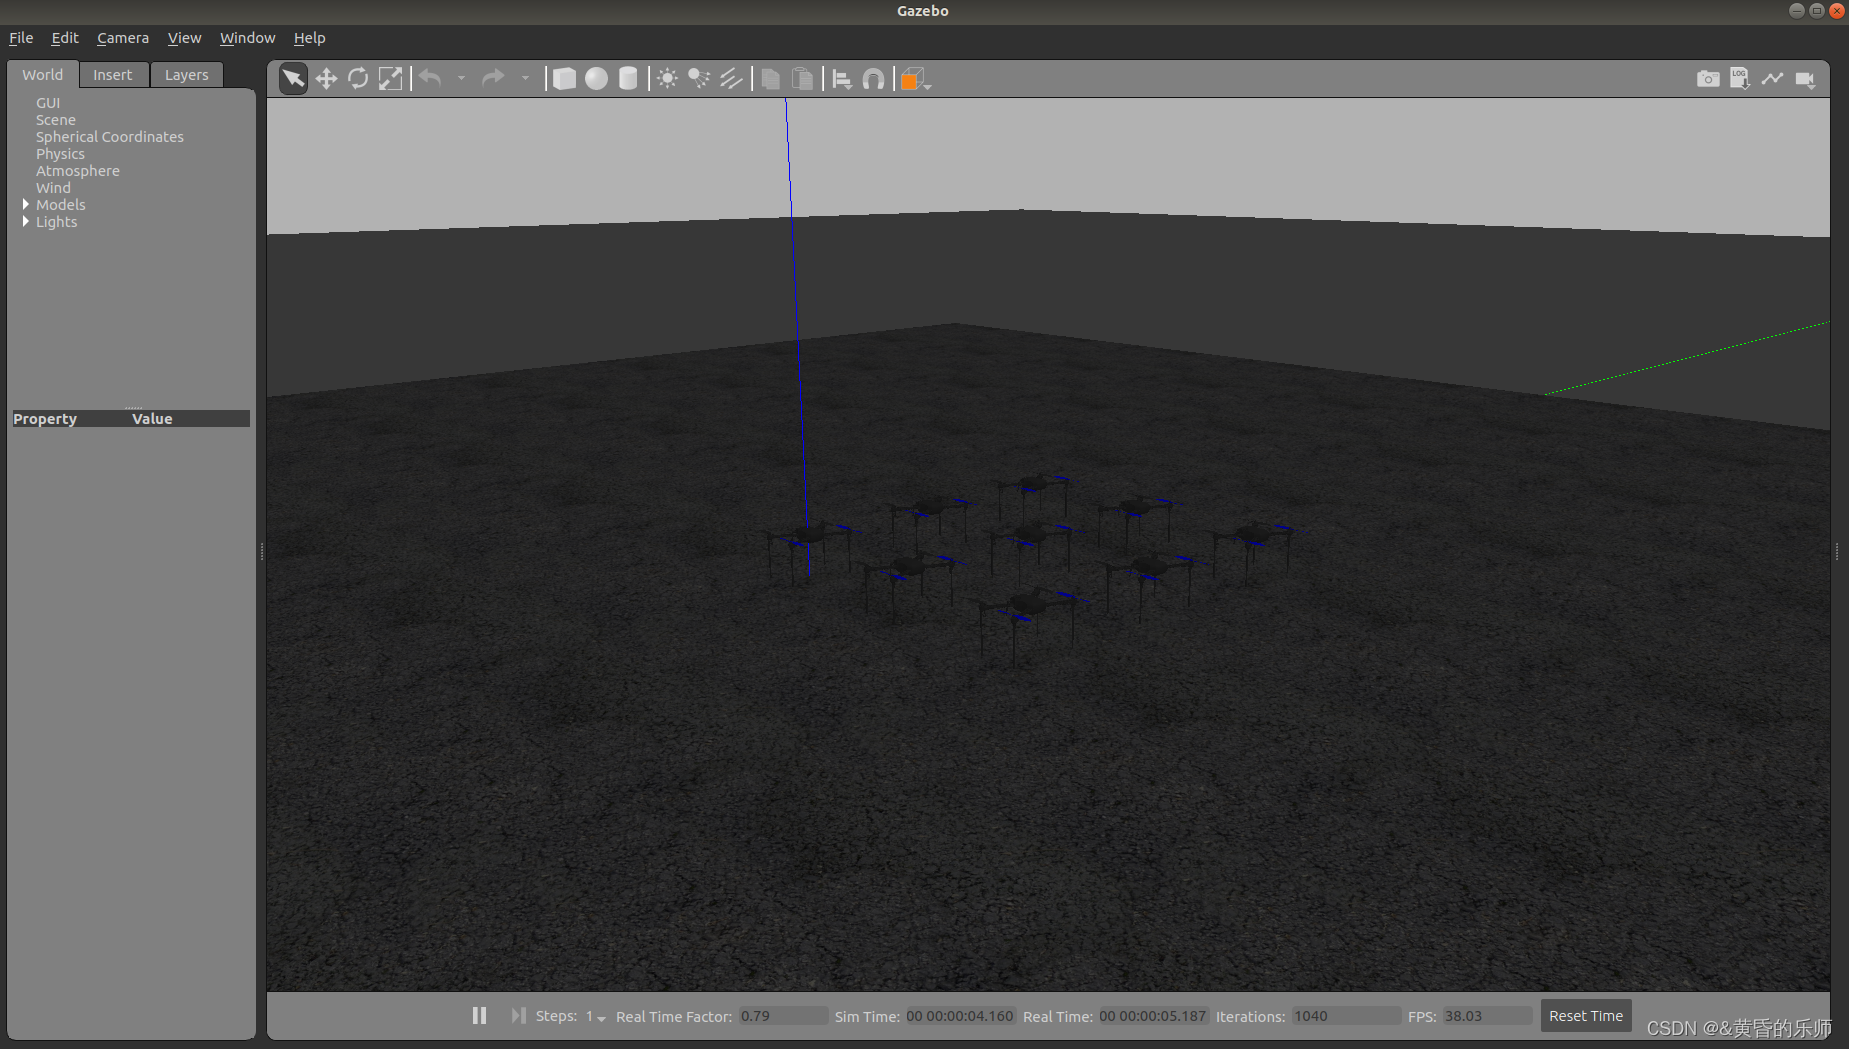The image size is (1849, 1049).
Task: Insert a sphere shape
Action: (x=596, y=79)
